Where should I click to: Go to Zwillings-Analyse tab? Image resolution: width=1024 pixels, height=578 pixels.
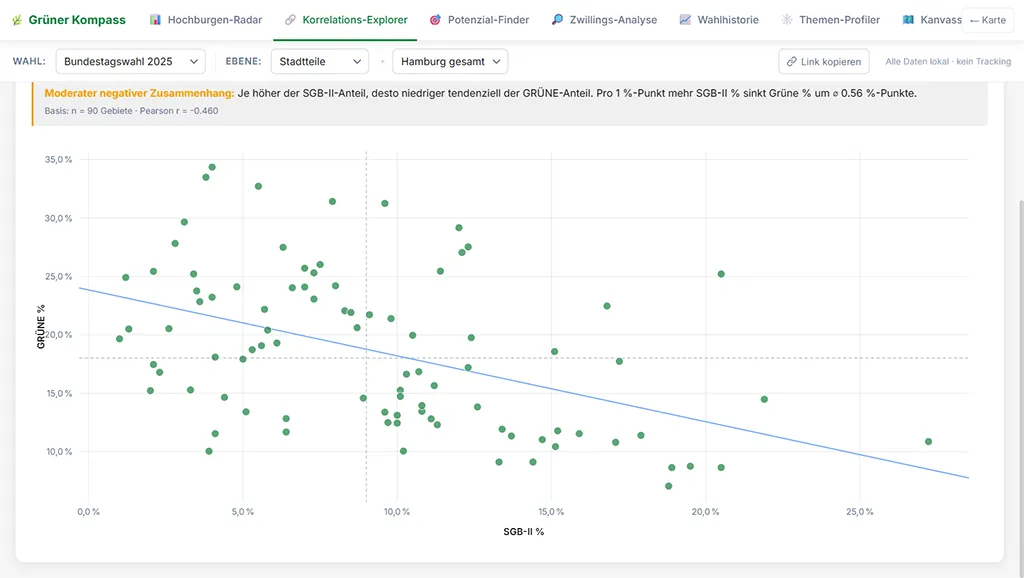point(604,20)
